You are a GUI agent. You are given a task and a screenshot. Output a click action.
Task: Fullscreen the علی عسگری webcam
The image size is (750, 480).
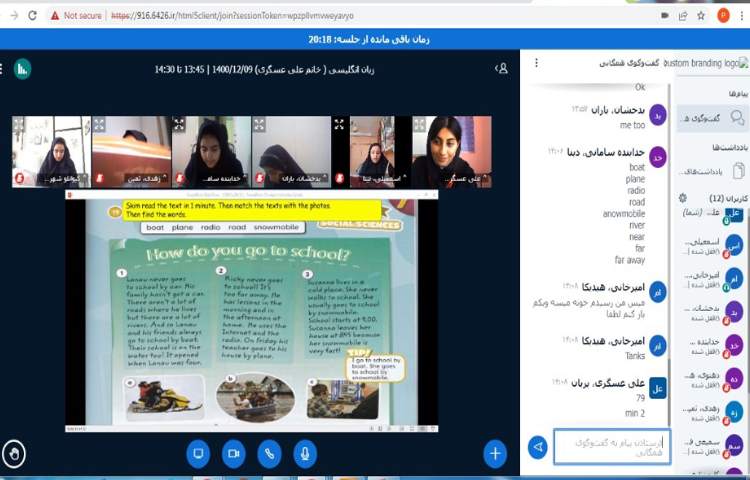[x=419, y=125]
